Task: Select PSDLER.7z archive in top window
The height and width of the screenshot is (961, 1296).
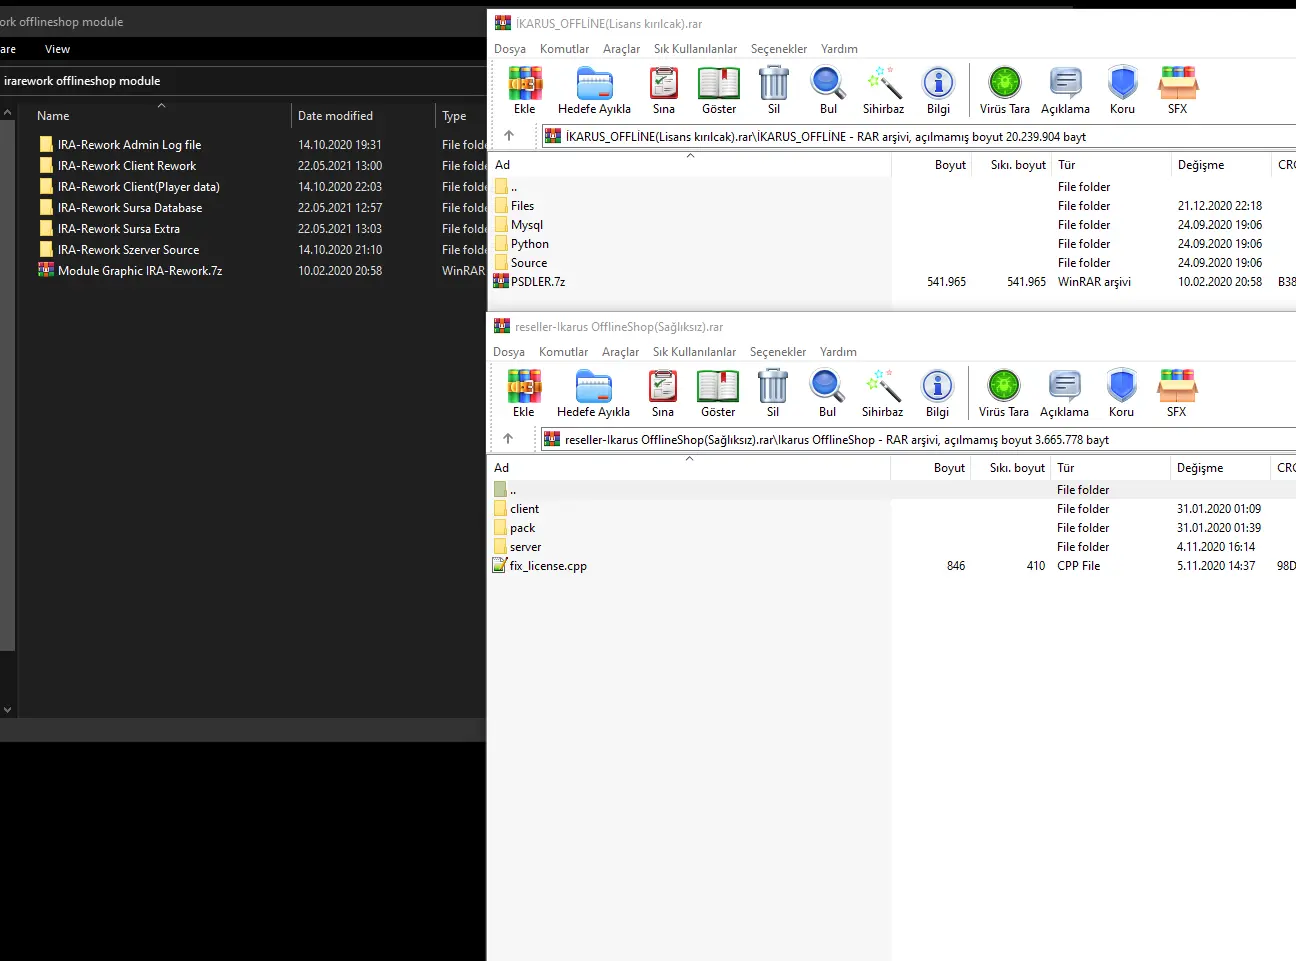Action: (x=537, y=282)
